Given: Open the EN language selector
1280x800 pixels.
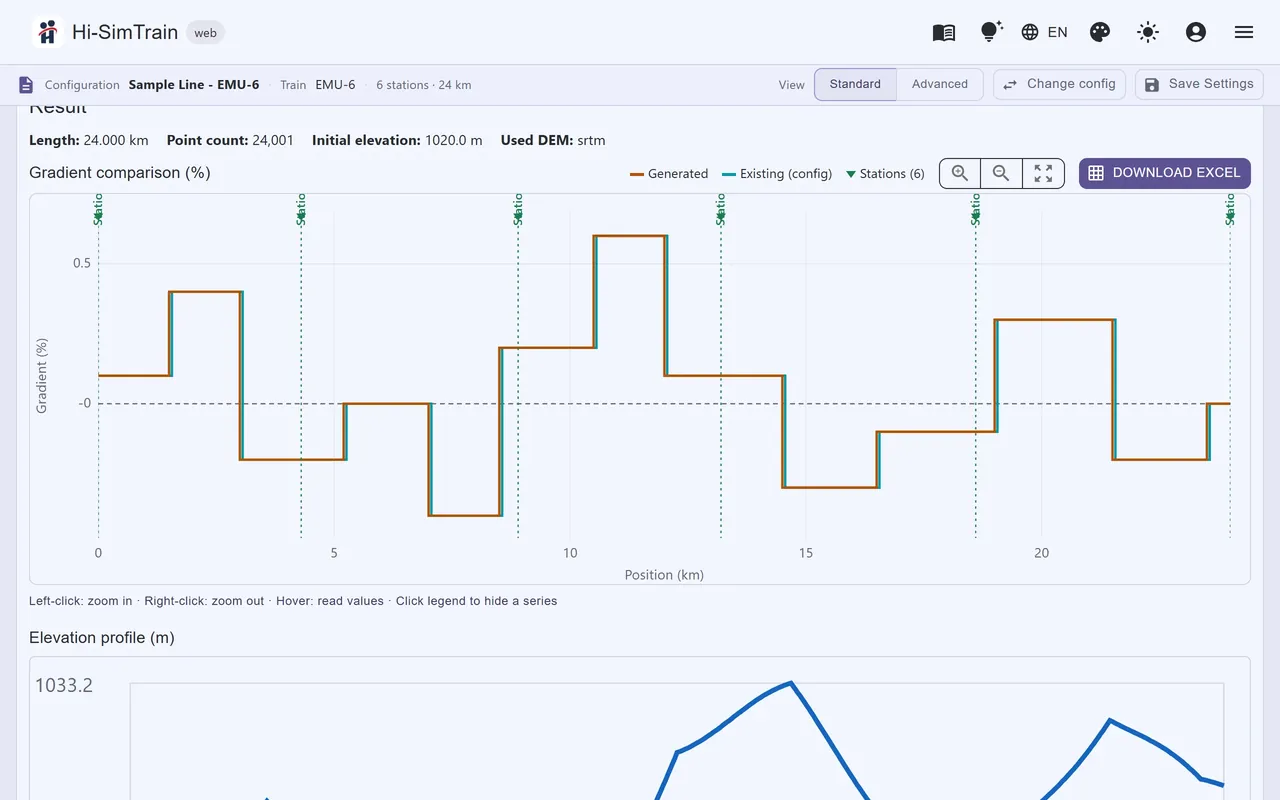Looking at the screenshot, I should 1045,32.
